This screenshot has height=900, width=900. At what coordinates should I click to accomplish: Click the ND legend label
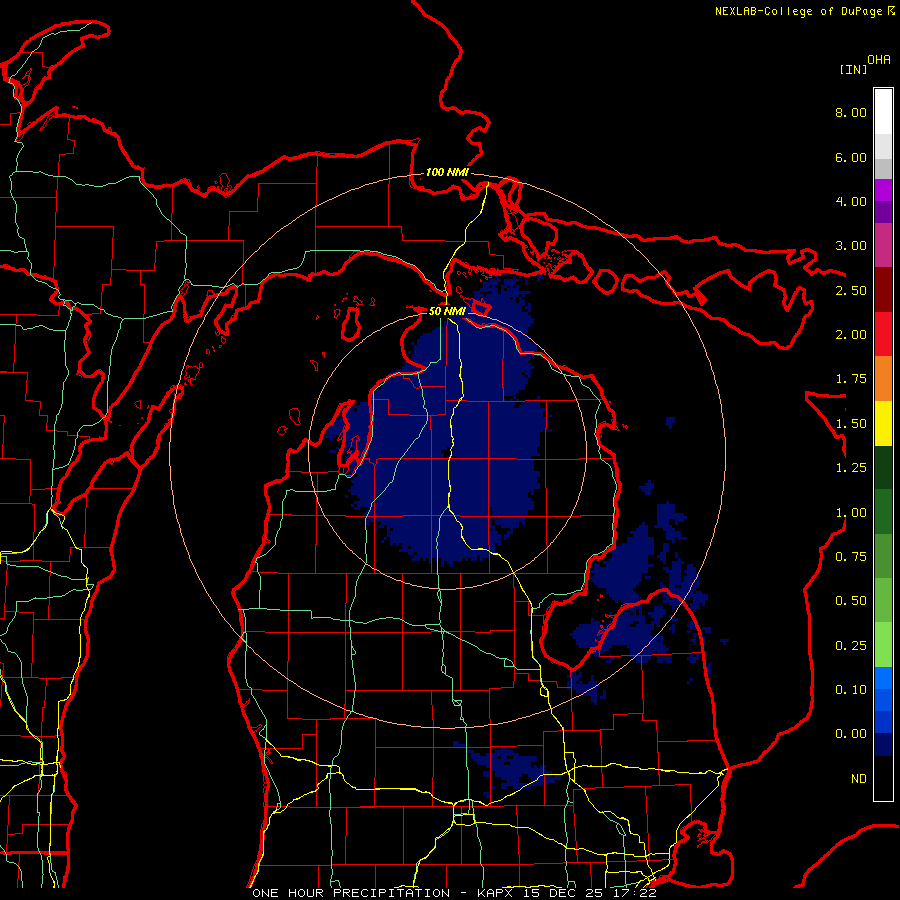pos(859,779)
